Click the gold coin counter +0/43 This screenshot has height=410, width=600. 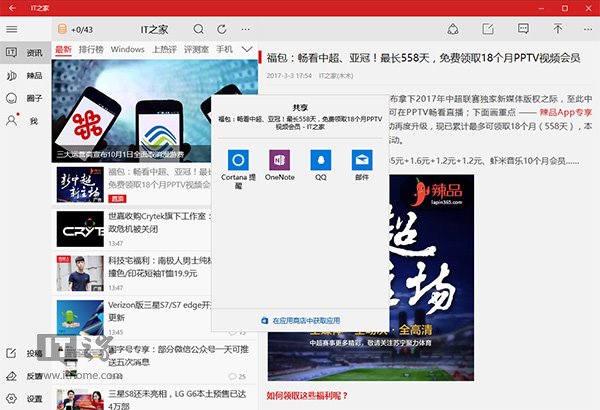pyautogui.click(x=75, y=29)
